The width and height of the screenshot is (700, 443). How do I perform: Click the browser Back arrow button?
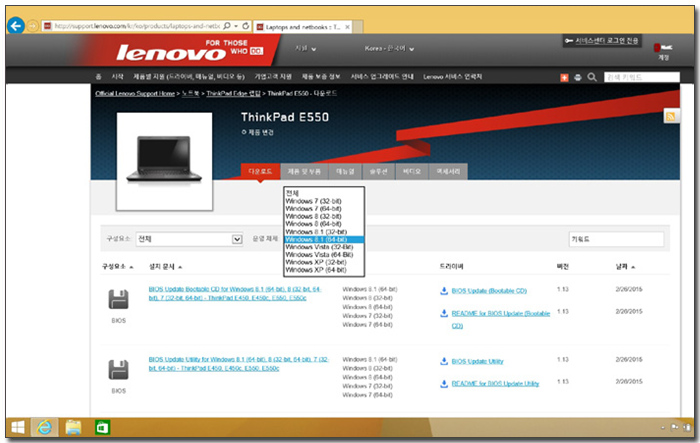16,26
